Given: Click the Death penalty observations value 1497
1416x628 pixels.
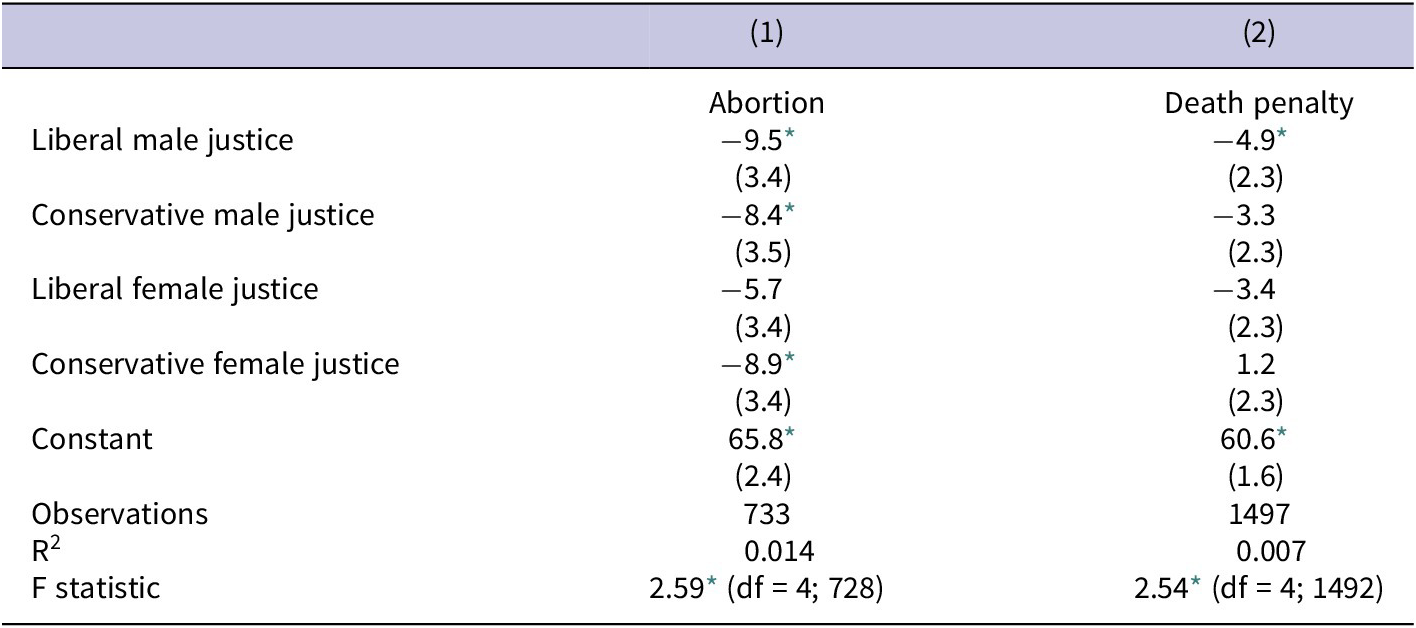Looking at the screenshot, I should tap(1258, 513).
